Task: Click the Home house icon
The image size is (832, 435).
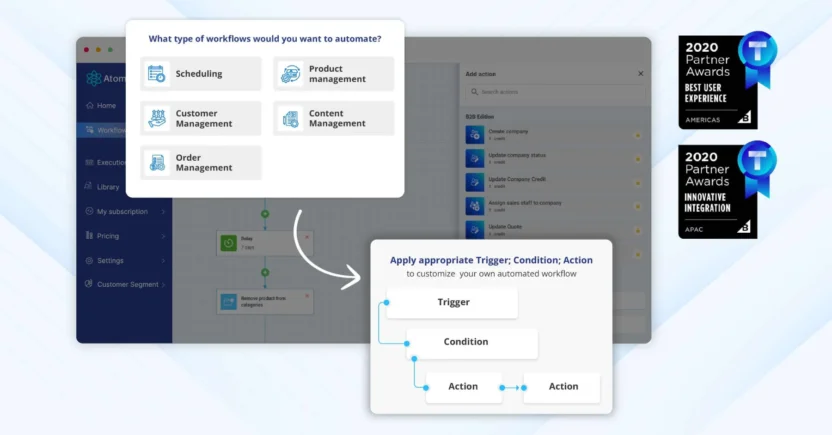Action: click(x=90, y=106)
